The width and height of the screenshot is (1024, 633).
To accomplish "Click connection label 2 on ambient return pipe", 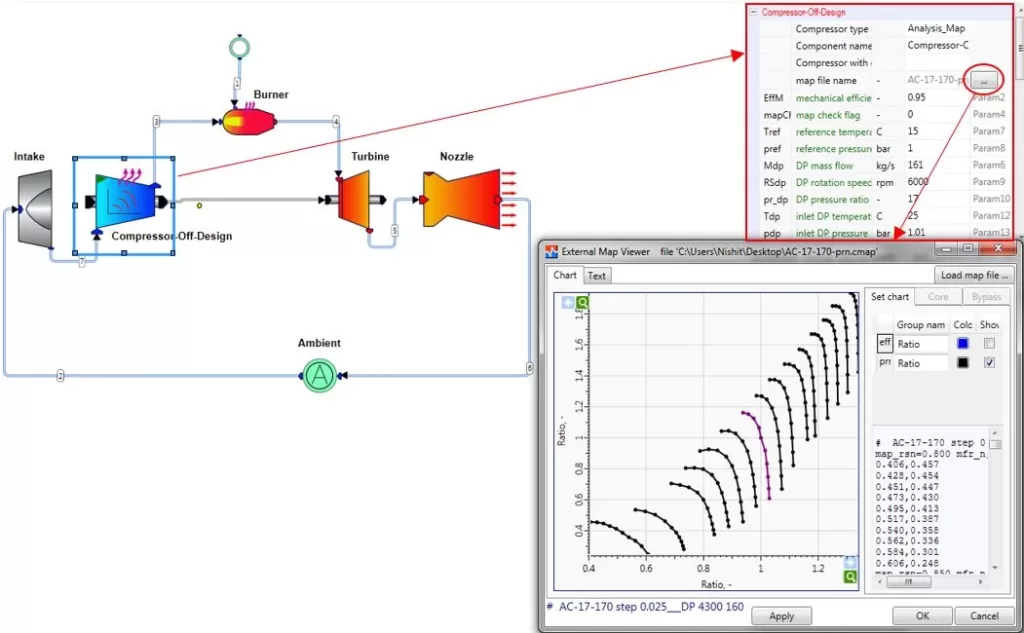I will (x=60, y=376).
